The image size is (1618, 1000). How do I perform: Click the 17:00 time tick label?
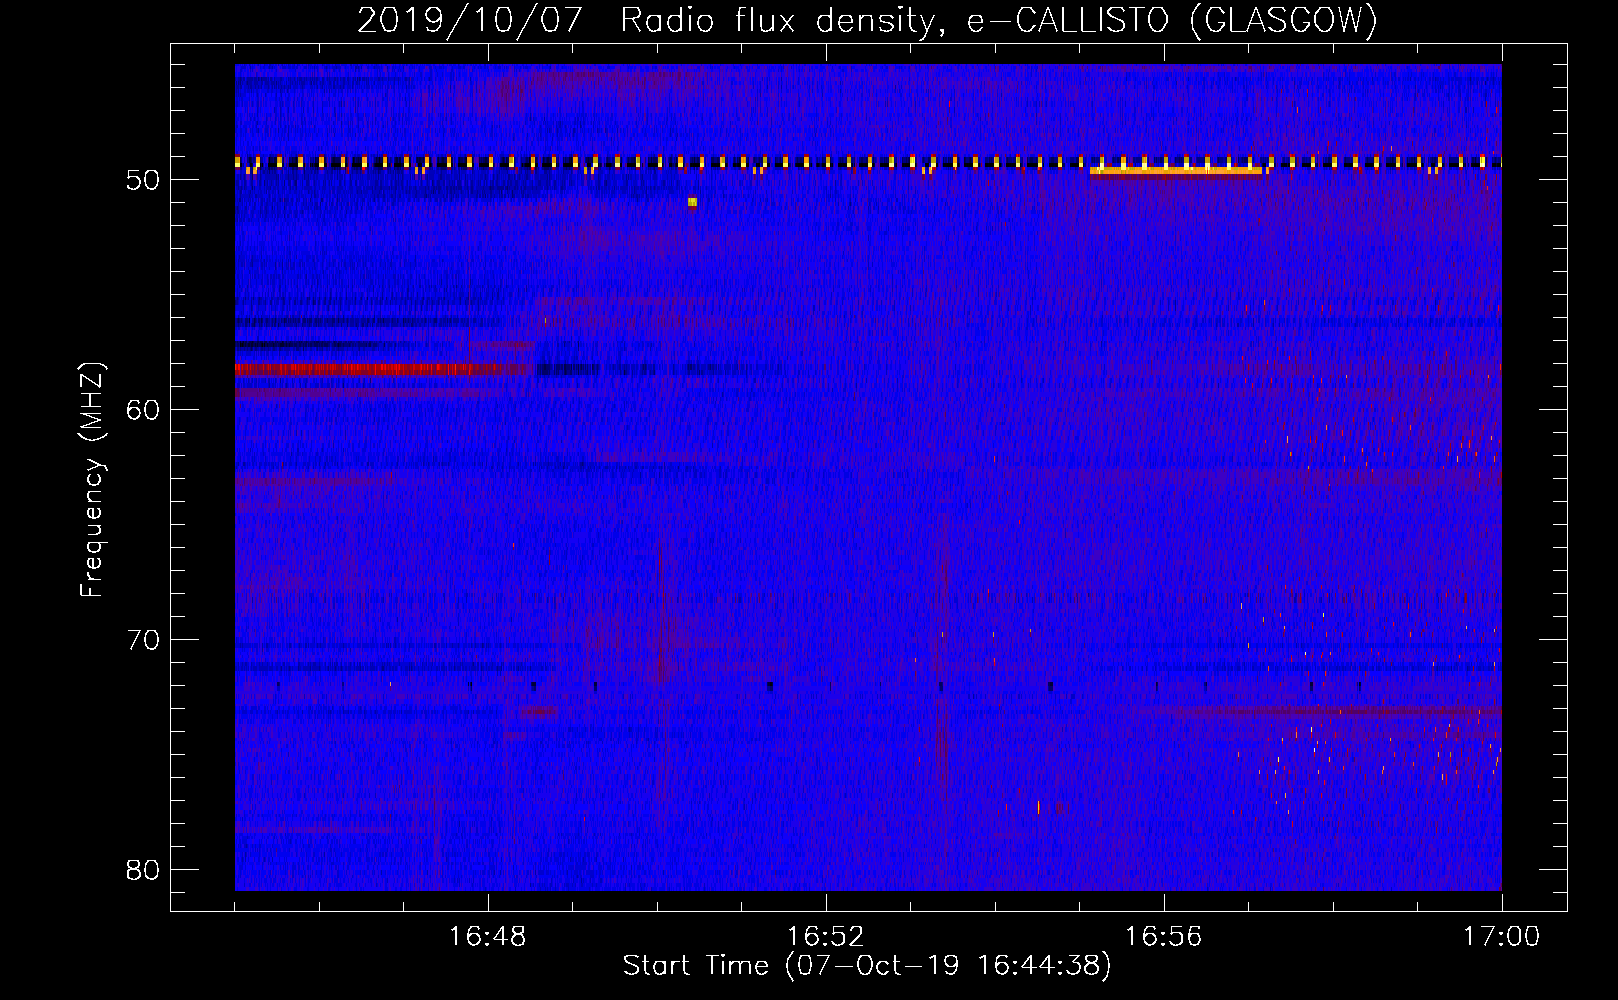[x=1501, y=936]
